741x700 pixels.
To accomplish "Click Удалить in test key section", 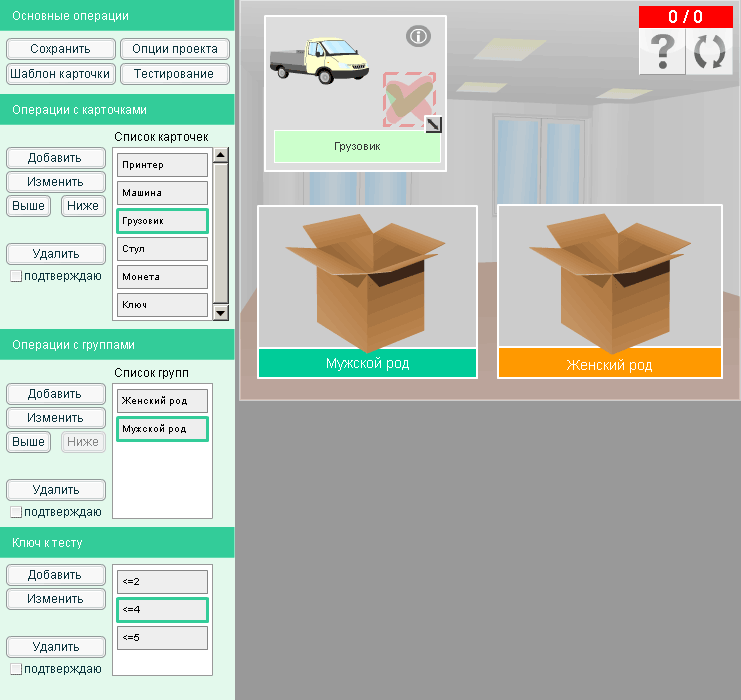I will [x=56, y=647].
